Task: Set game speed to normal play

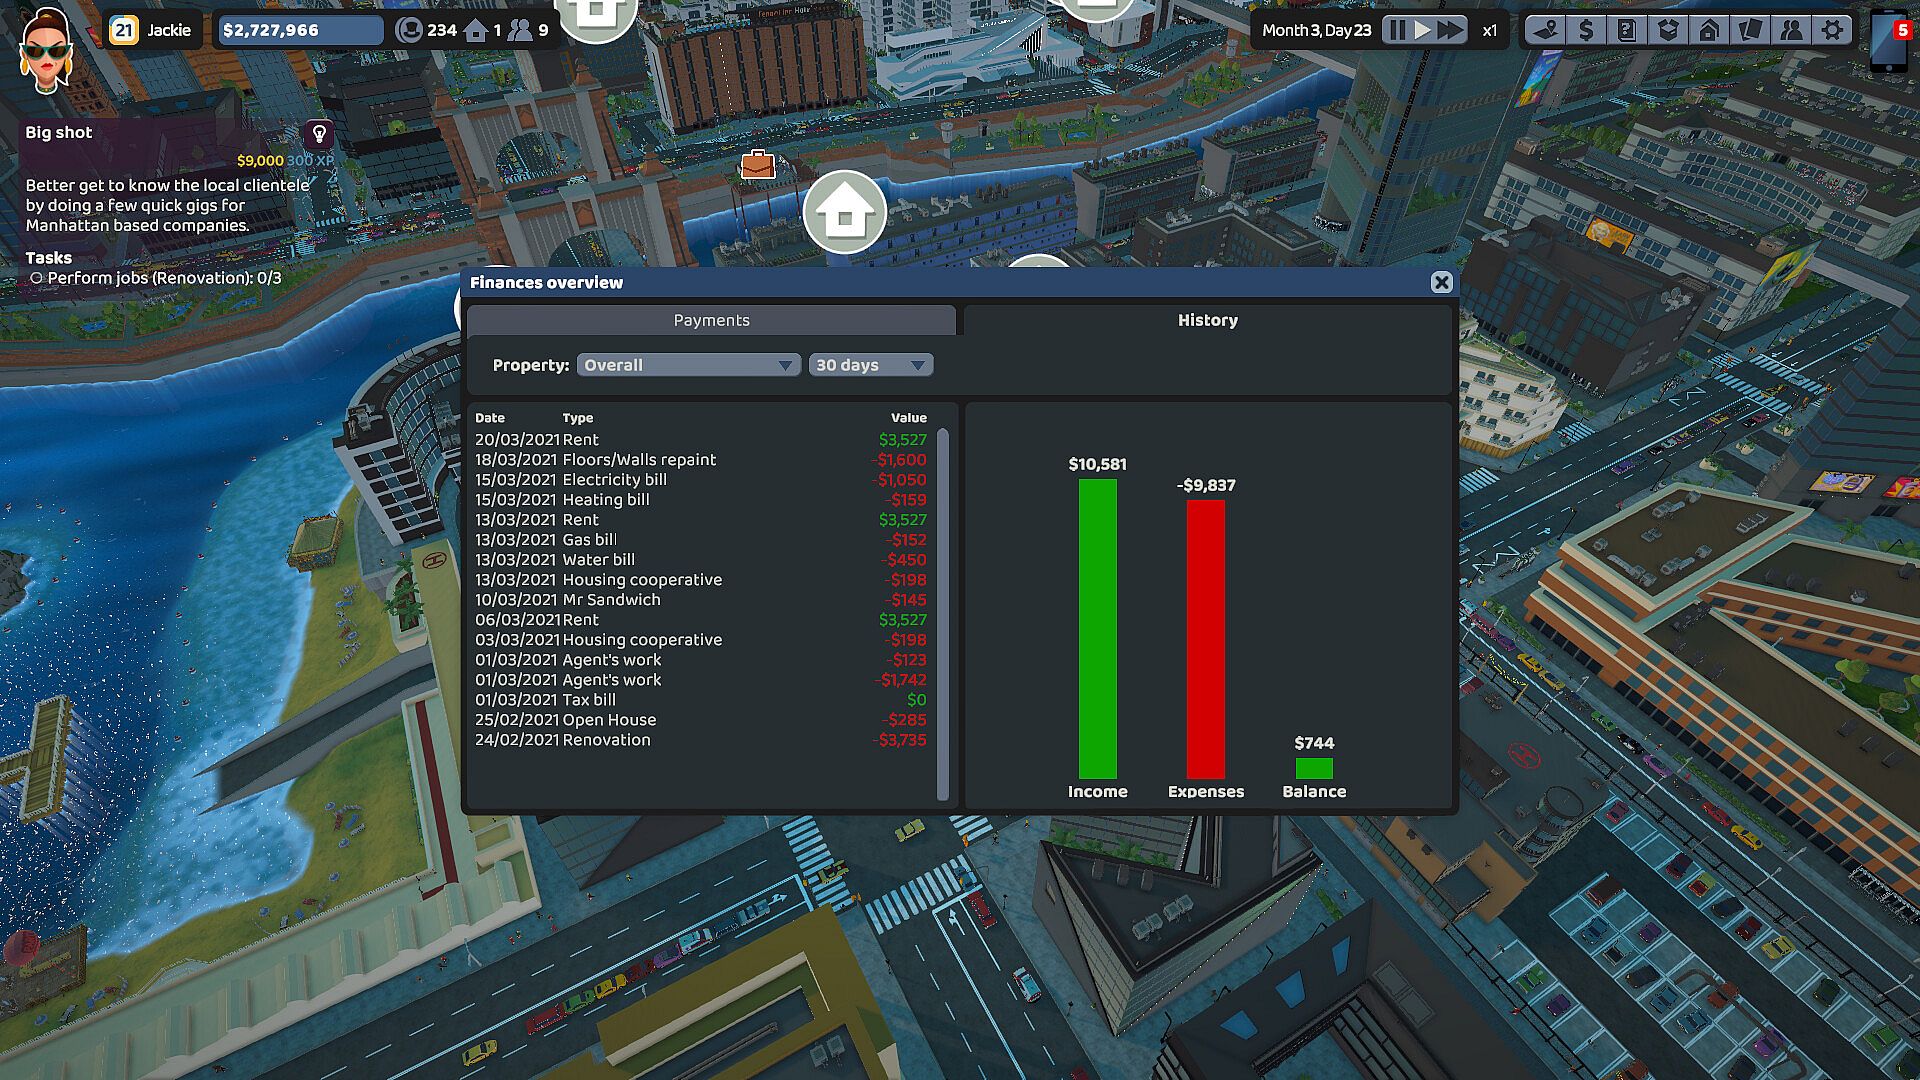Action: (1422, 30)
